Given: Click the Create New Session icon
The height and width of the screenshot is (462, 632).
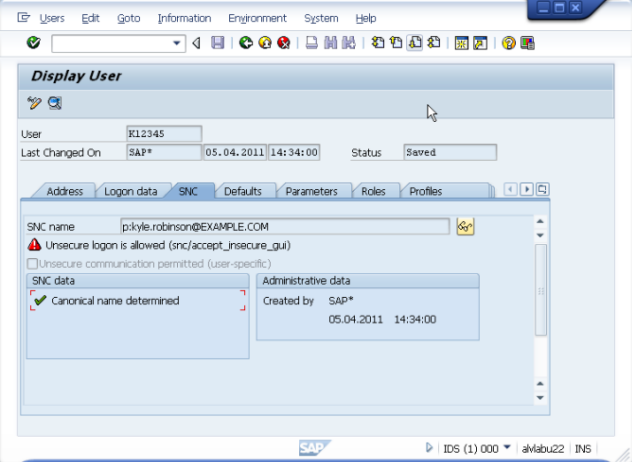Looking at the screenshot, I should tap(462, 43).
